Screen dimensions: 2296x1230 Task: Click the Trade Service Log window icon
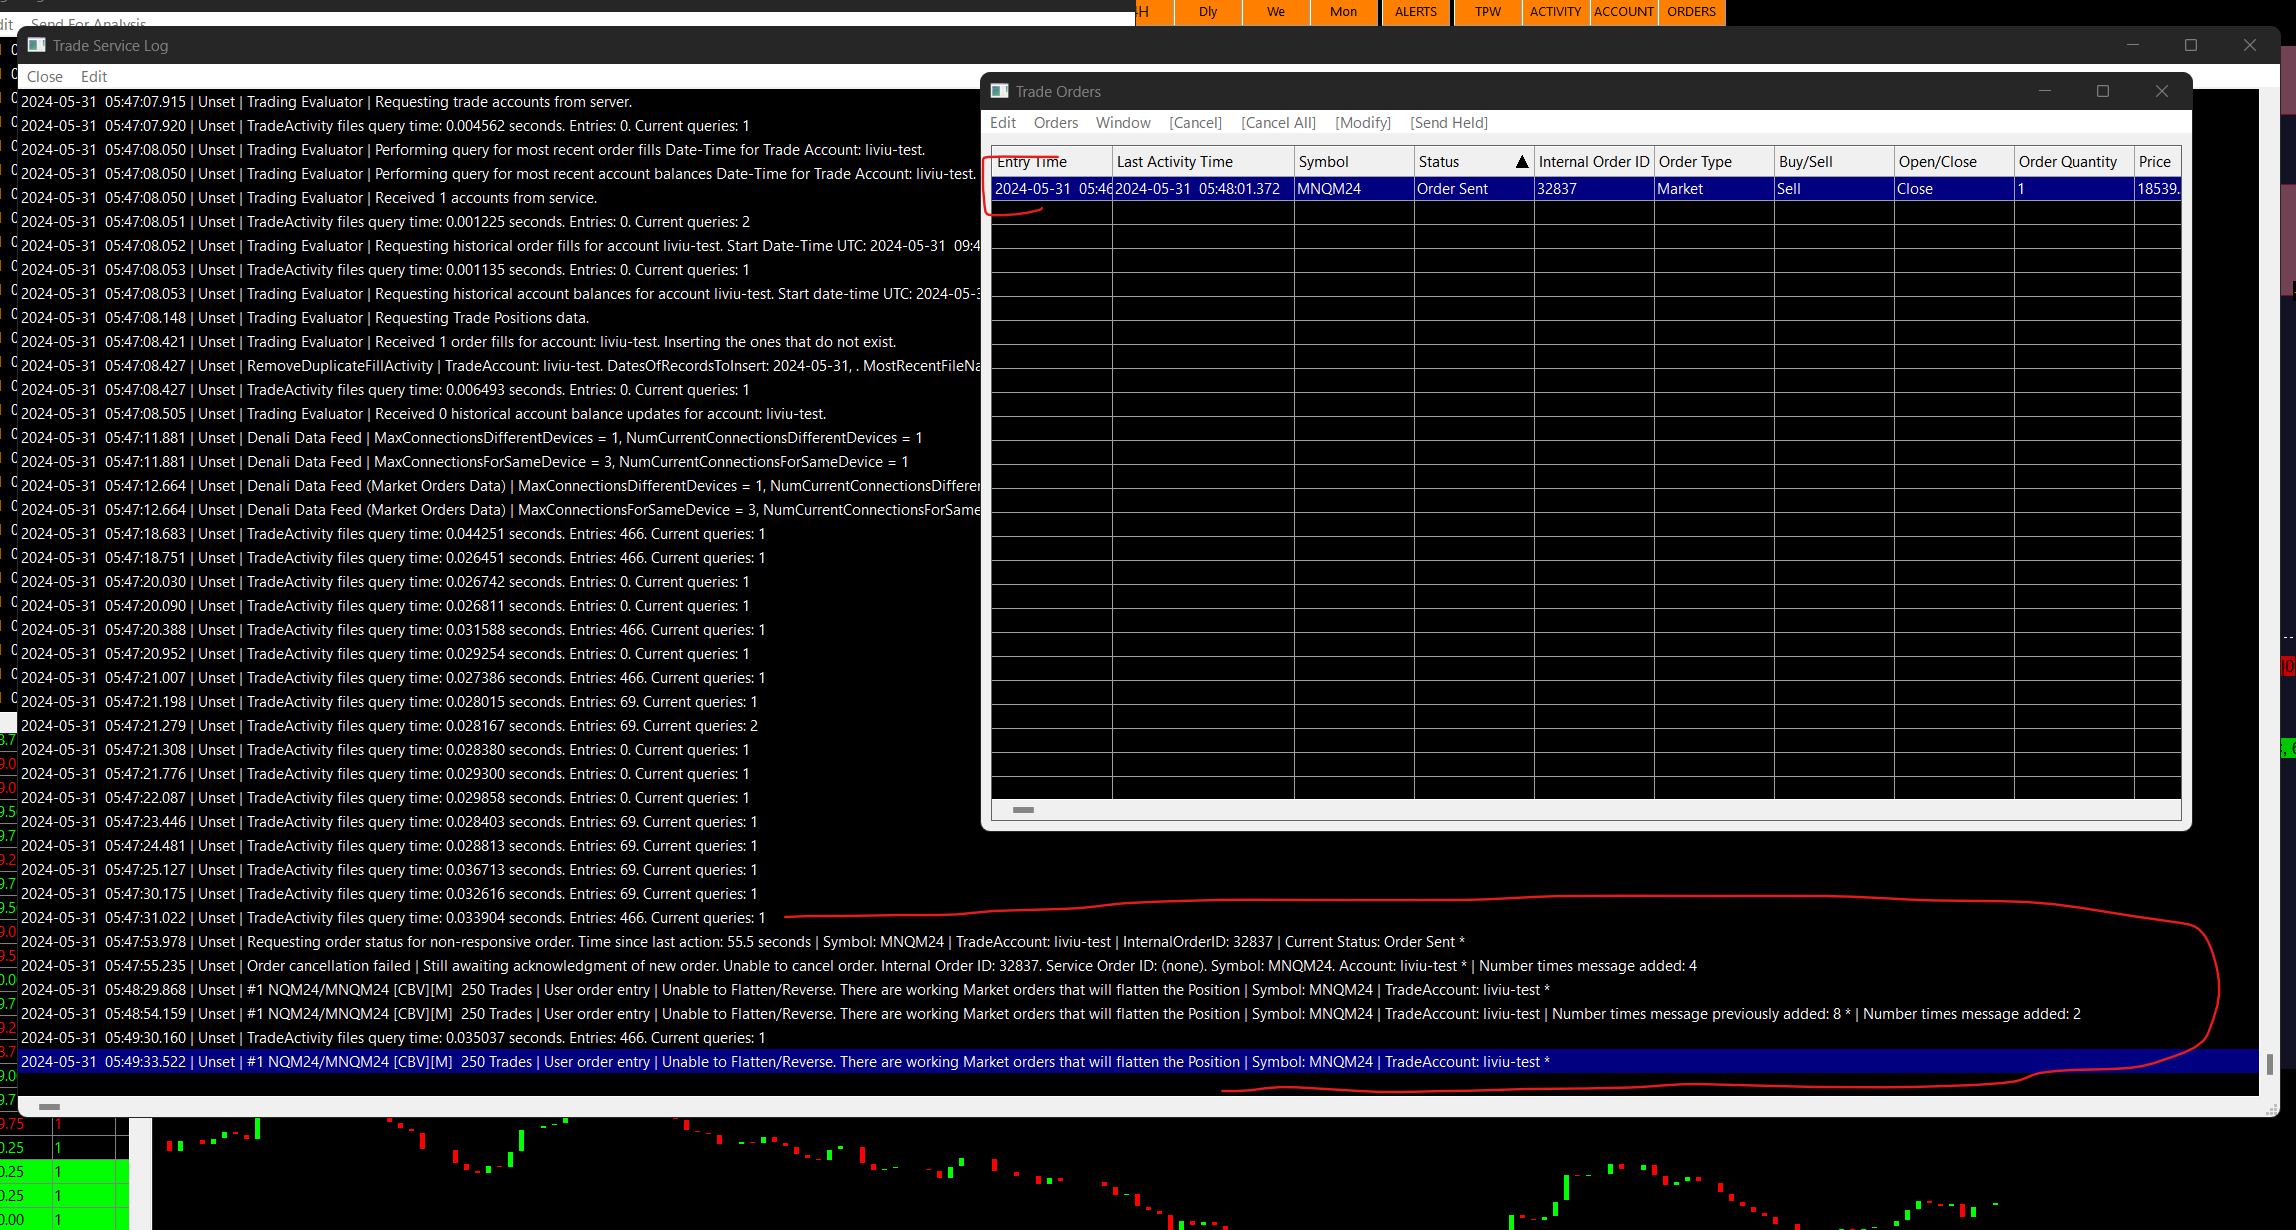point(36,45)
